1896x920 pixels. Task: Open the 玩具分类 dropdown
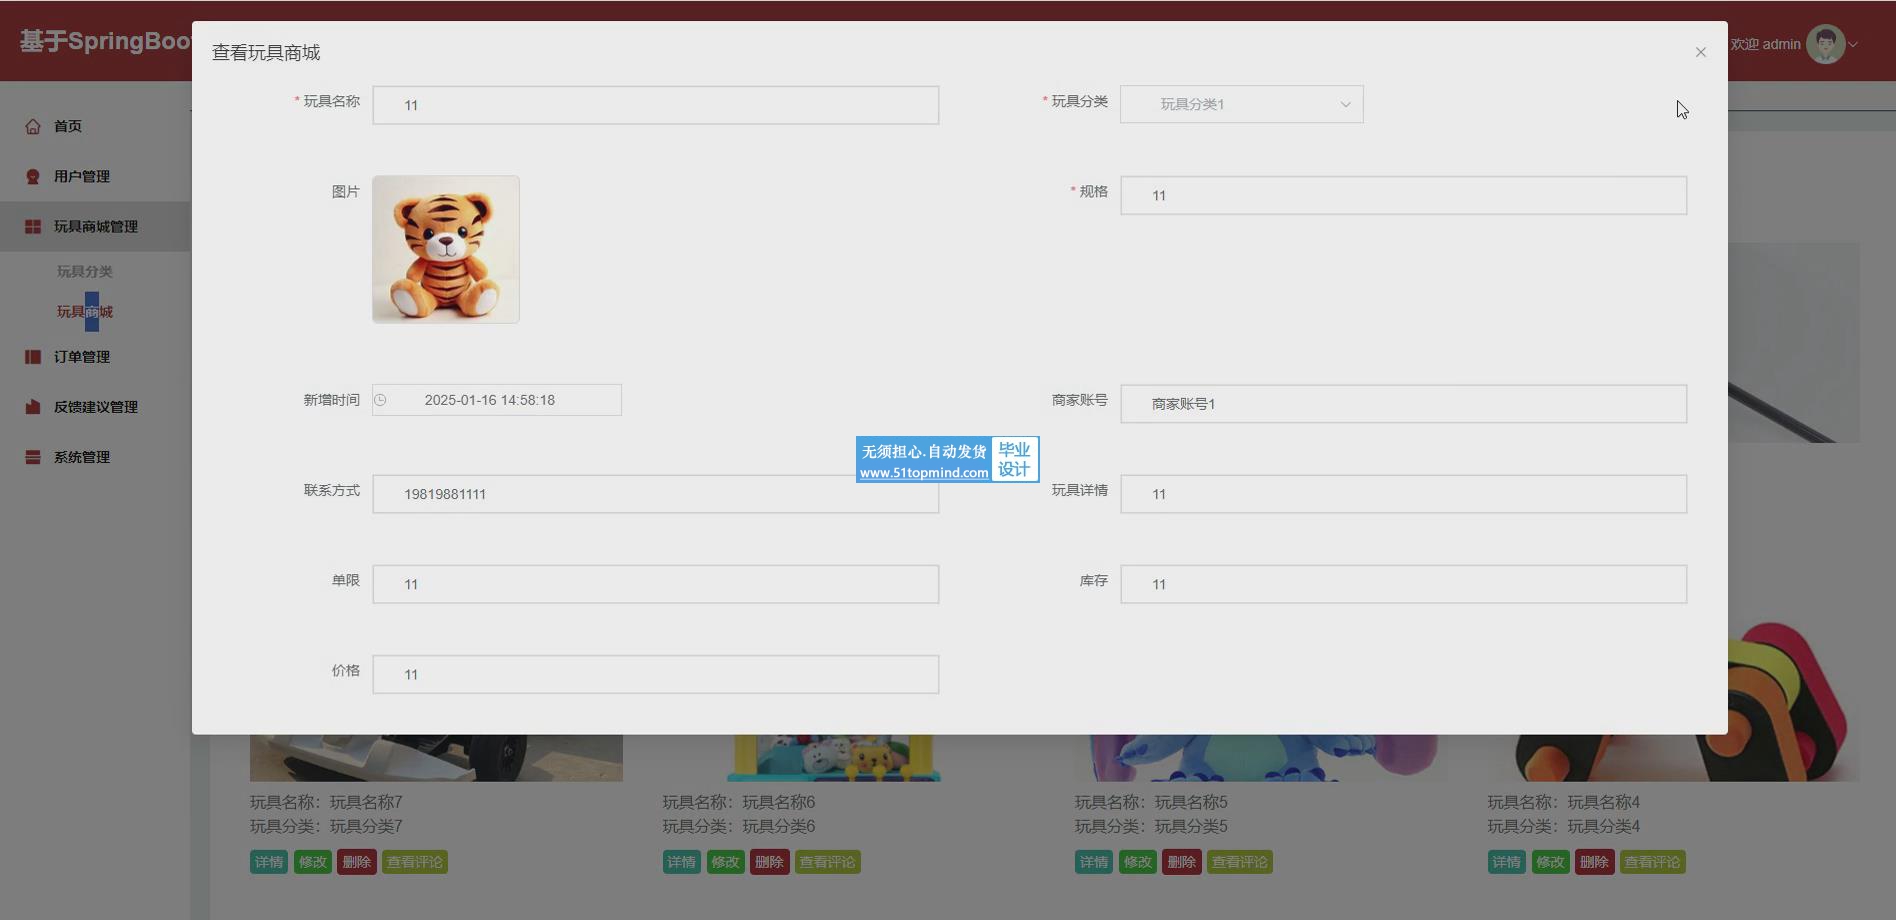point(1241,104)
